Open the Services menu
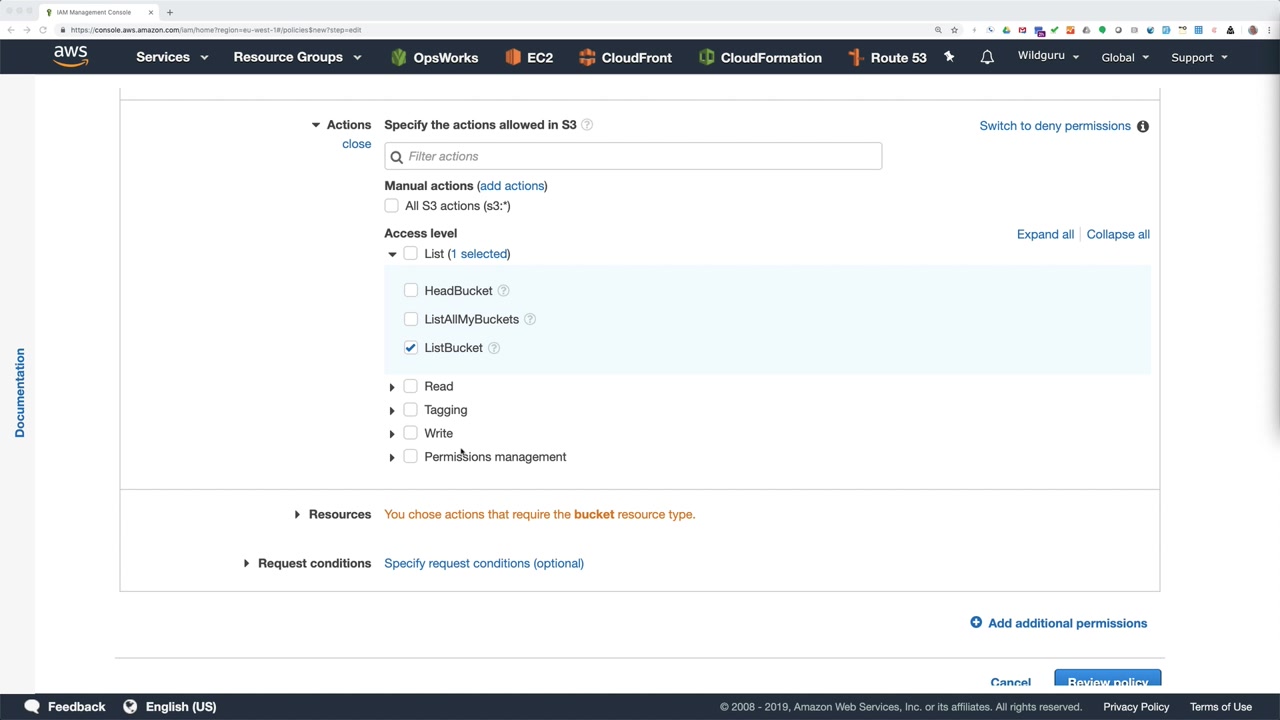 pos(171,57)
